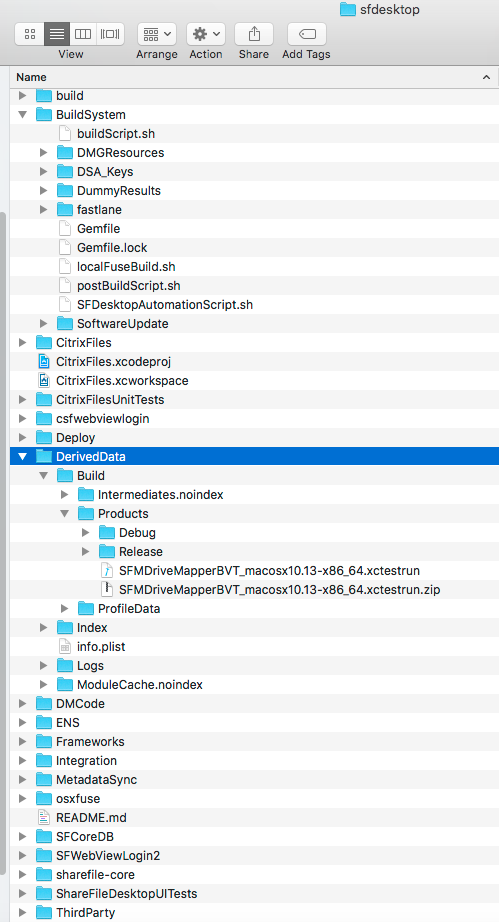499x922 pixels.
Task: Open the Arrange dropdown
Action: pos(157,34)
